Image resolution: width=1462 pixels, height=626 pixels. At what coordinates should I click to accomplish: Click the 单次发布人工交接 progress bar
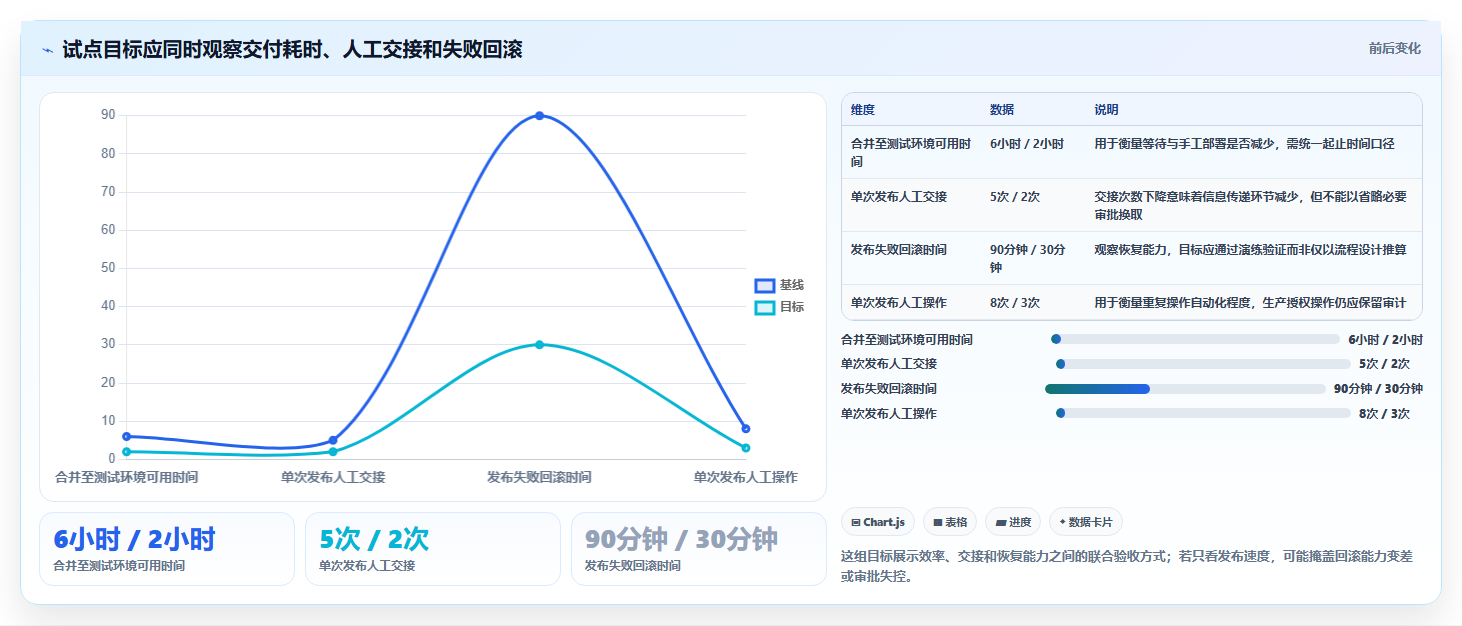pyautogui.click(x=1202, y=364)
